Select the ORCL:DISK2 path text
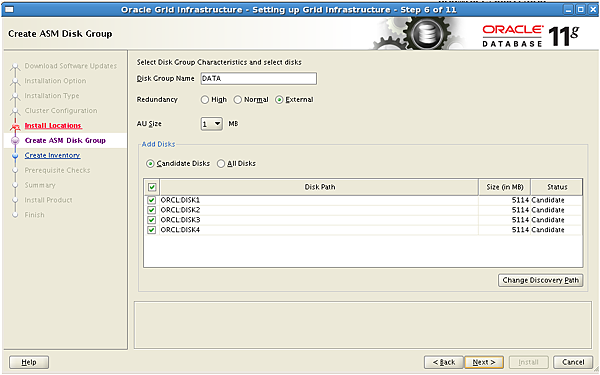Image resolution: width=600 pixels, height=375 pixels. click(180, 210)
